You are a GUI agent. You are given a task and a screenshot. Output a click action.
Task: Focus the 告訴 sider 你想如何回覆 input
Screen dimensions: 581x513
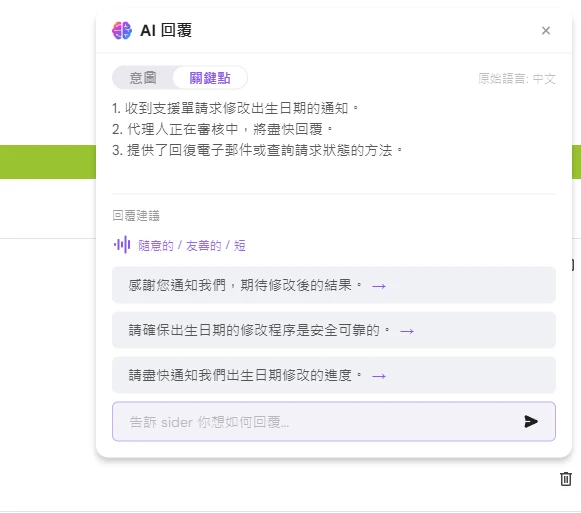pos(319,422)
